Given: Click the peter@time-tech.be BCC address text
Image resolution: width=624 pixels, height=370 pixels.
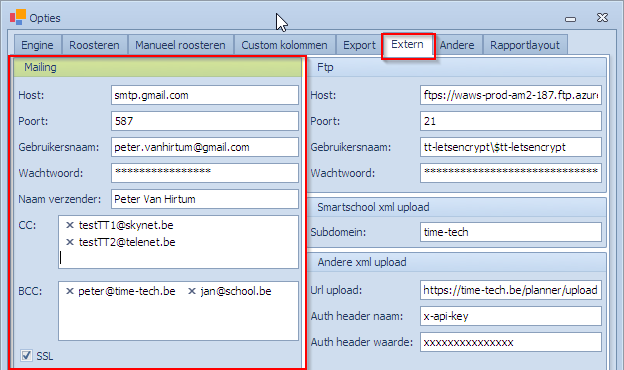Looking at the screenshot, I should click(x=127, y=291).
